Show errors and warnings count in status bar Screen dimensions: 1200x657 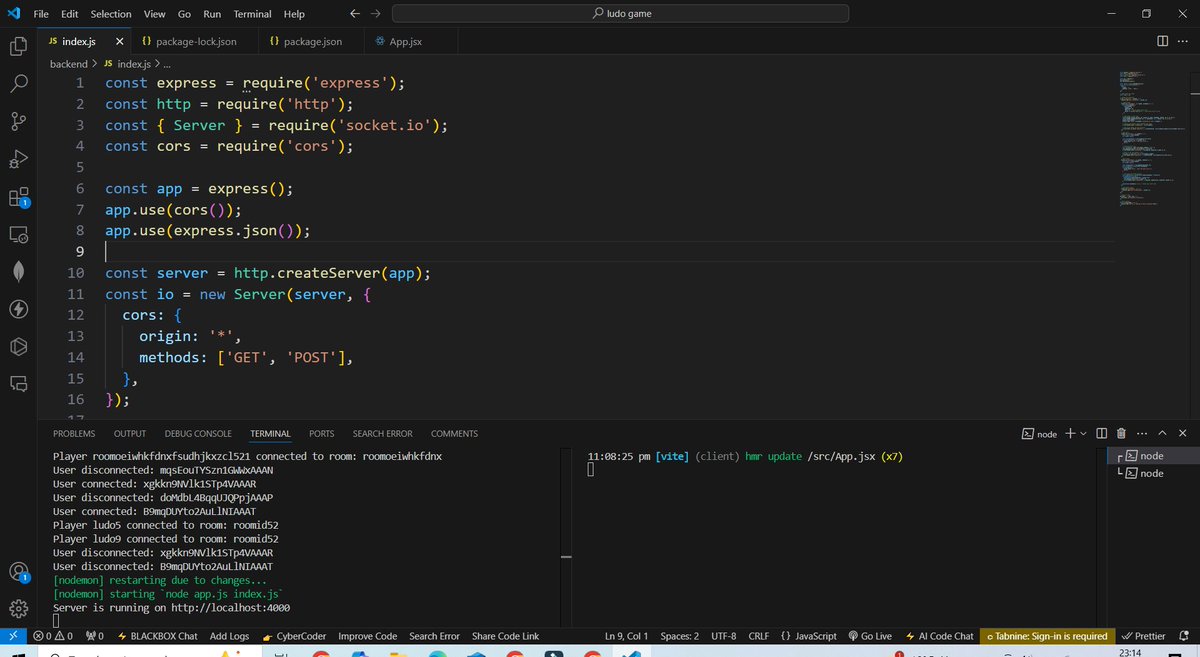[x=53, y=636]
